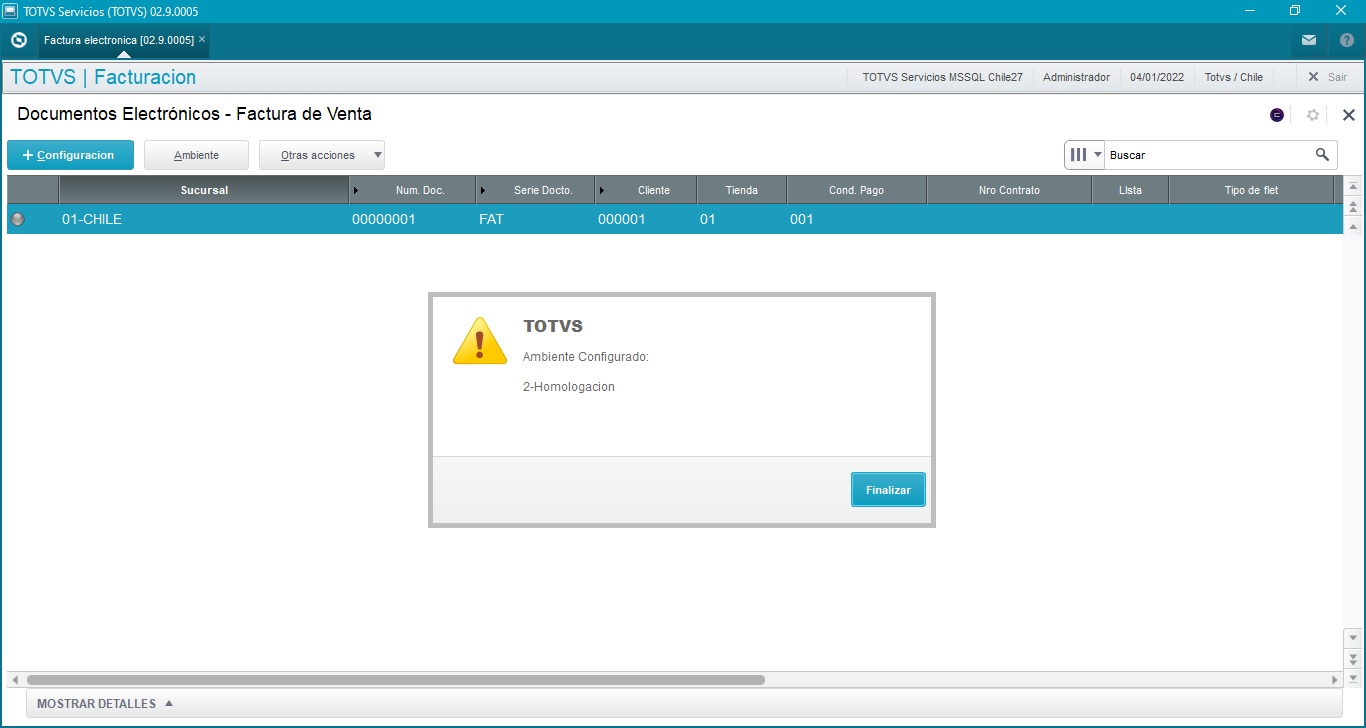The width and height of the screenshot is (1366, 728).
Task: Click the Ambiente button
Action: tap(196, 155)
